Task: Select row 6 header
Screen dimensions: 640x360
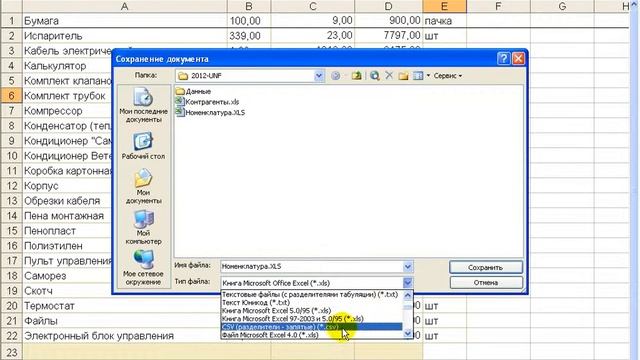Action: (11, 96)
